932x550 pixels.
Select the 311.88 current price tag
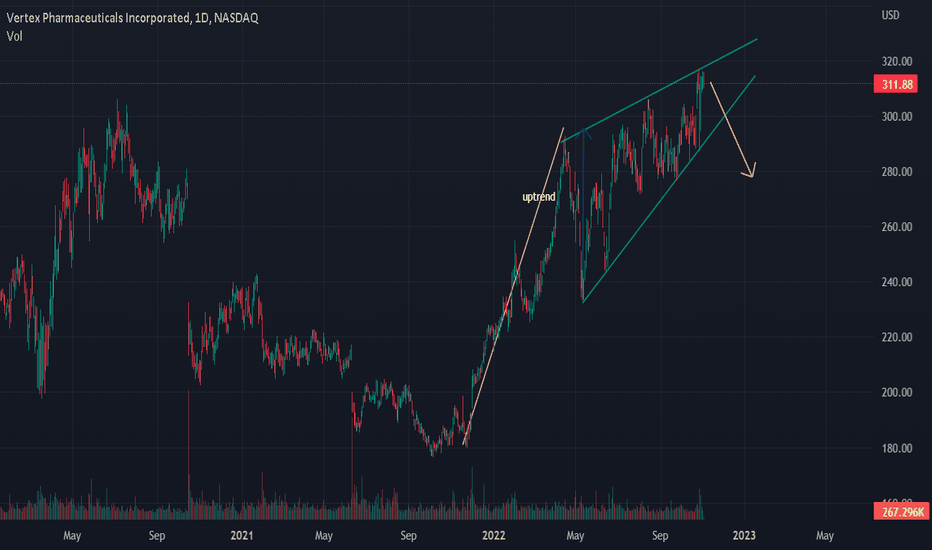(x=896, y=84)
